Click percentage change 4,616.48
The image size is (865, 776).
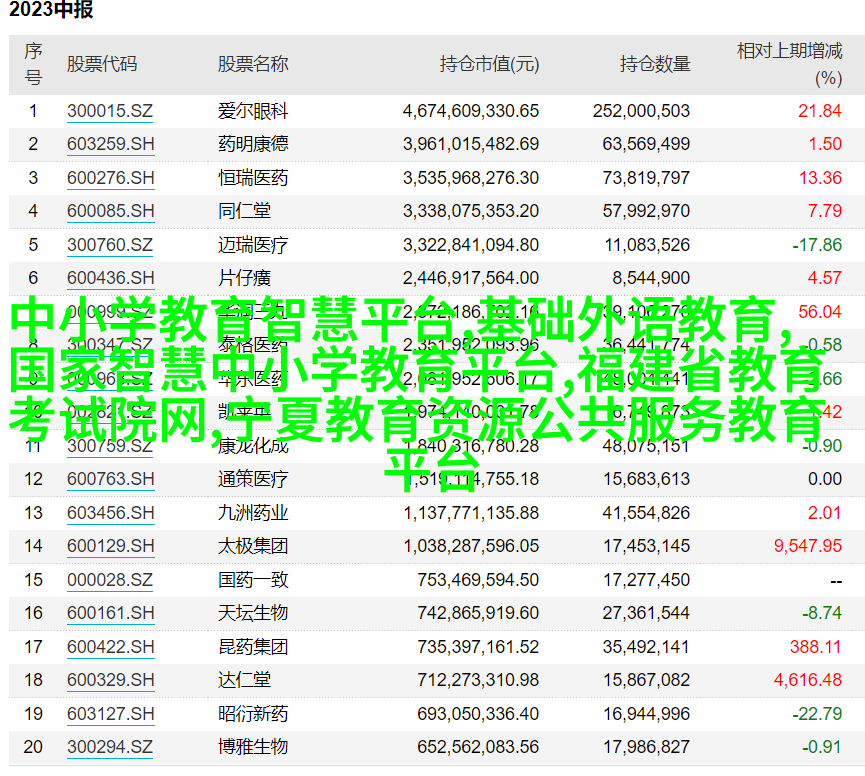pyautogui.click(x=808, y=680)
